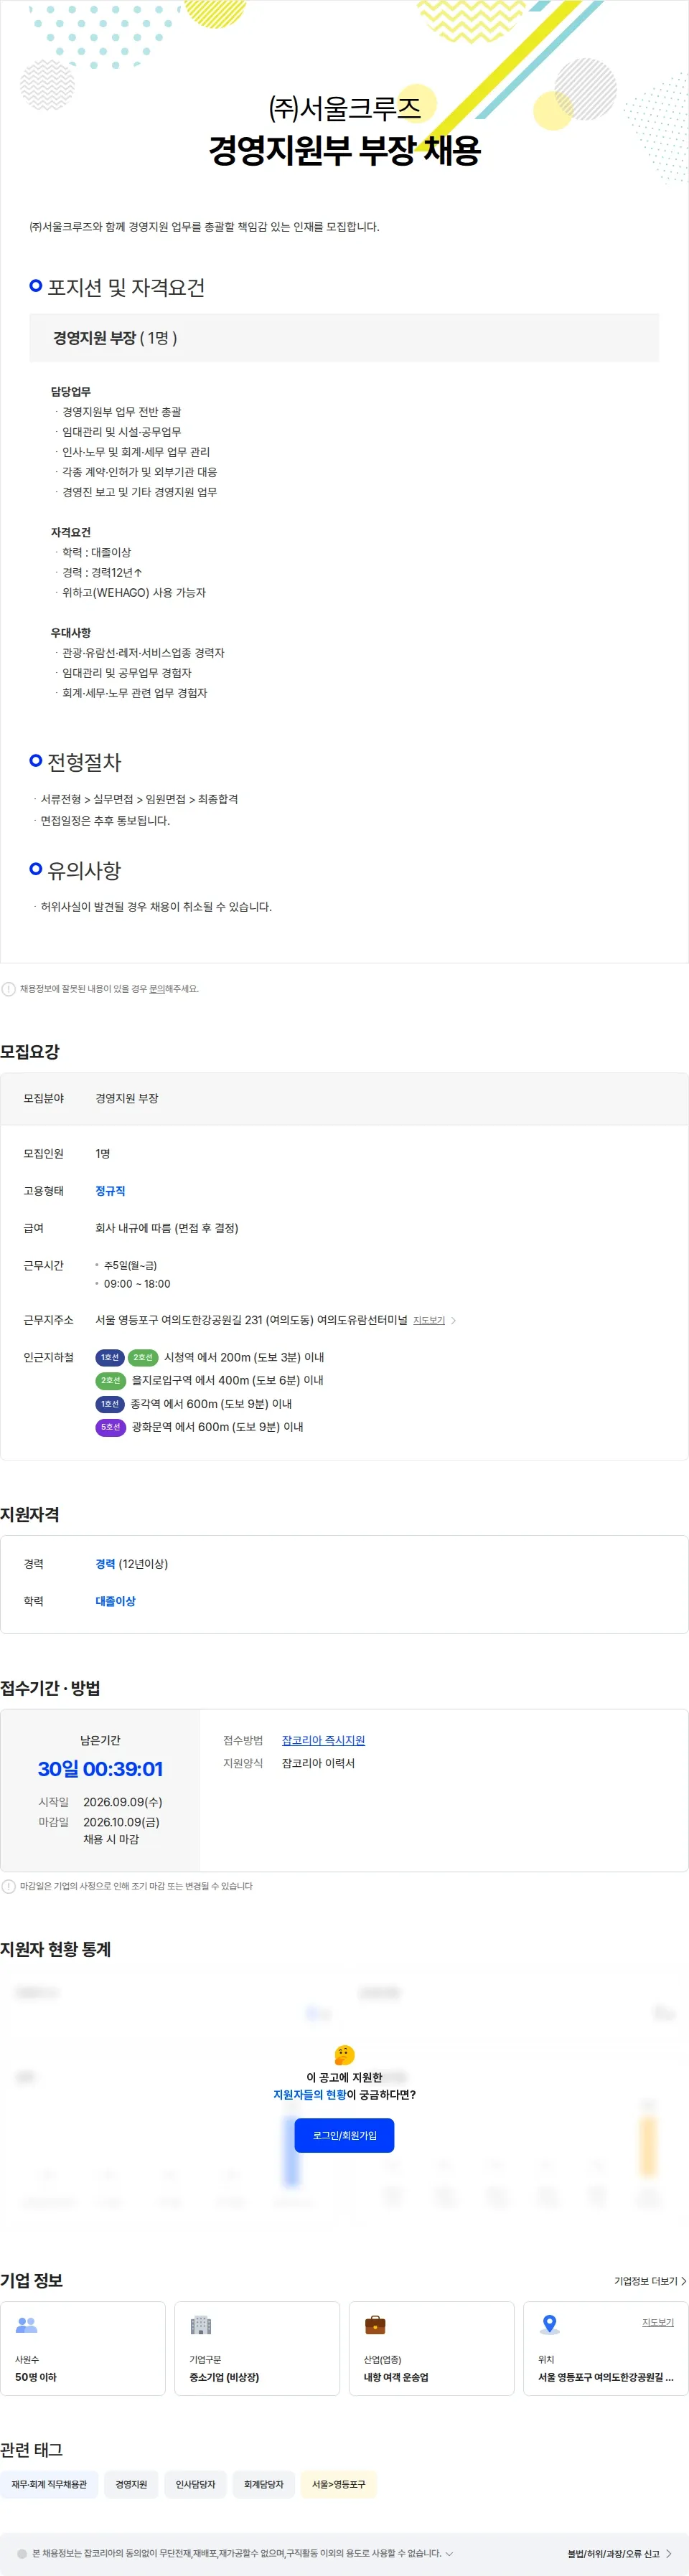Click the 회사 내규에 따름 (면접 후 결정) salary text
The height and width of the screenshot is (2576, 689).
pos(167,1227)
